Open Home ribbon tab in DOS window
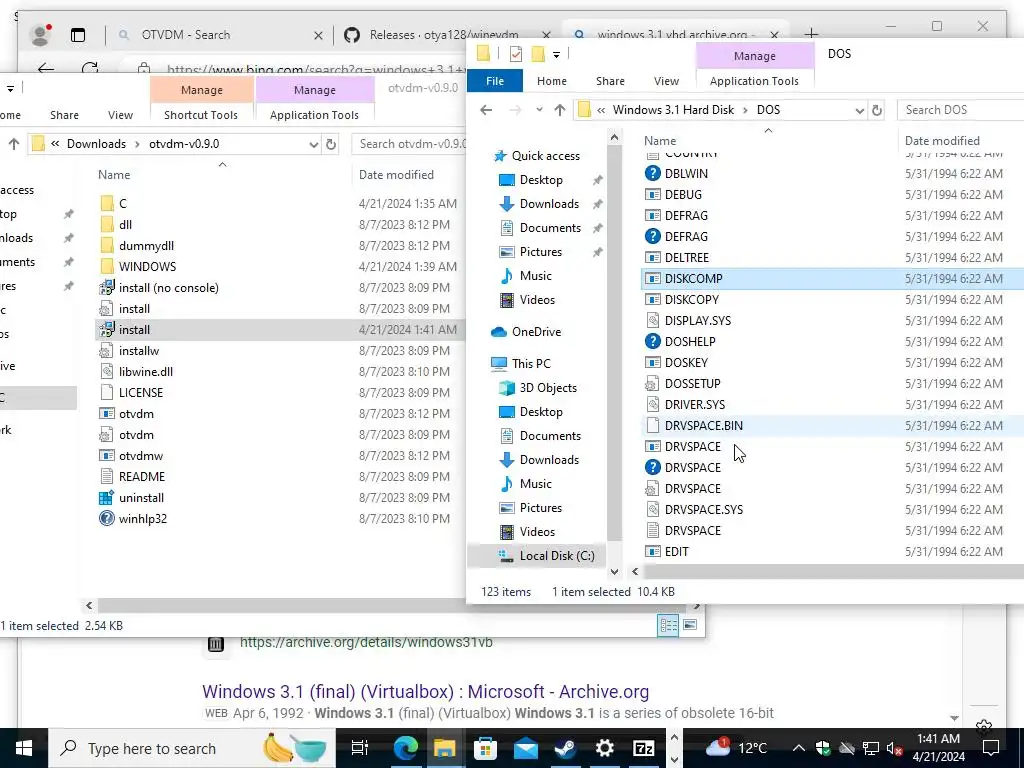The height and width of the screenshot is (768, 1024). point(552,81)
